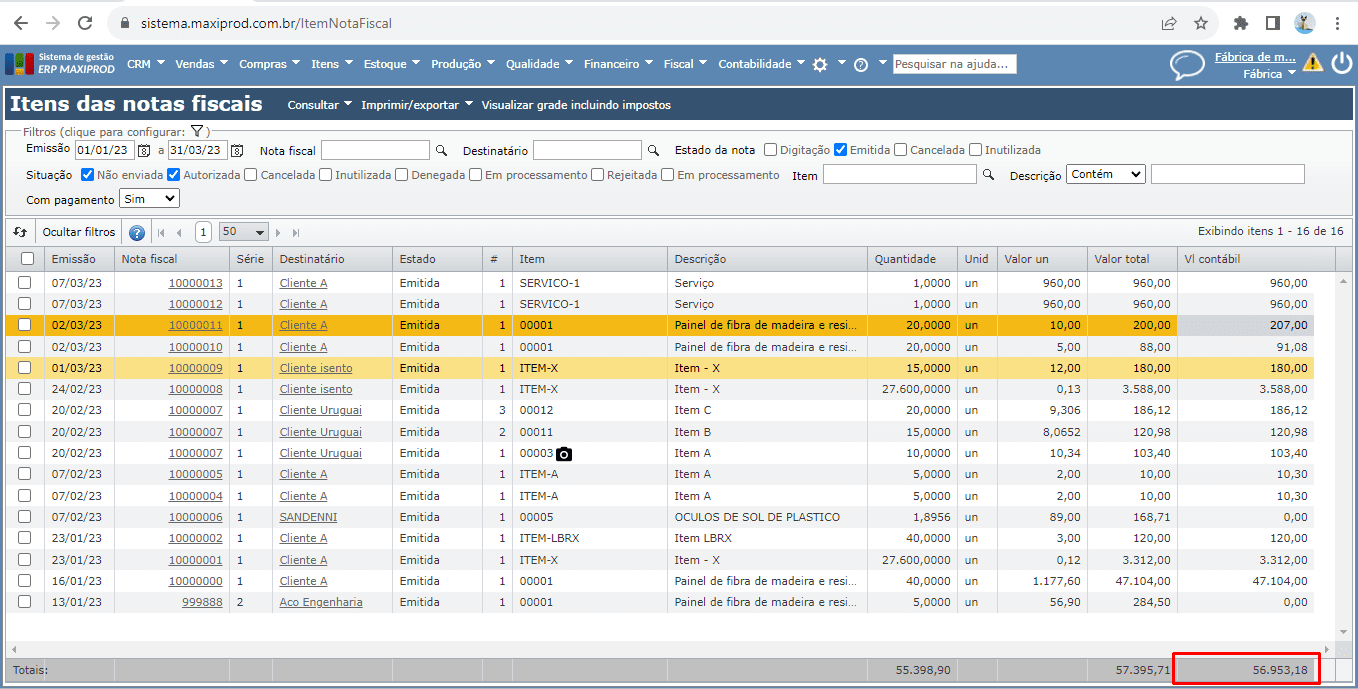This screenshot has height=689, width=1358.
Task: Click the magnifier beside the Destinatário field
Action: 653,150
